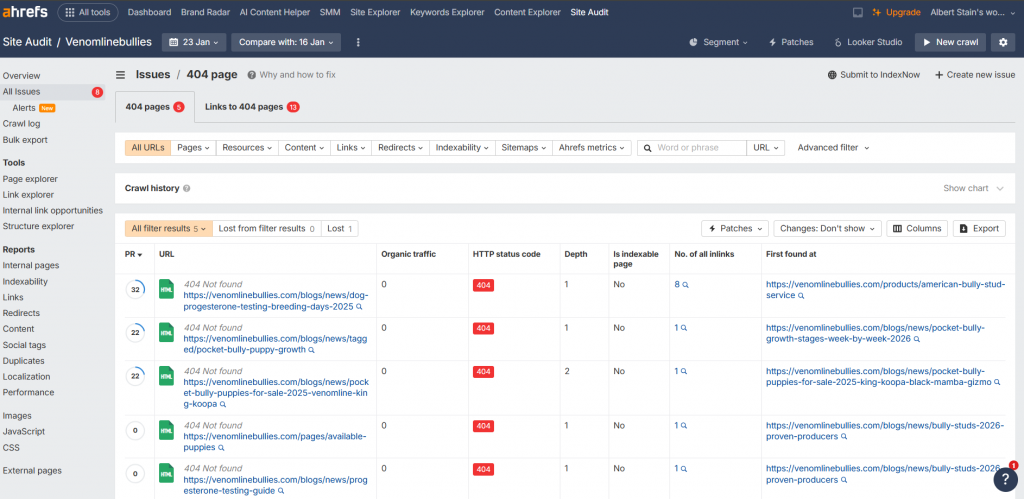The width and height of the screenshot is (1024, 499).
Task: Click the Why and how to fix help icon
Action: (x=251, y=74)
